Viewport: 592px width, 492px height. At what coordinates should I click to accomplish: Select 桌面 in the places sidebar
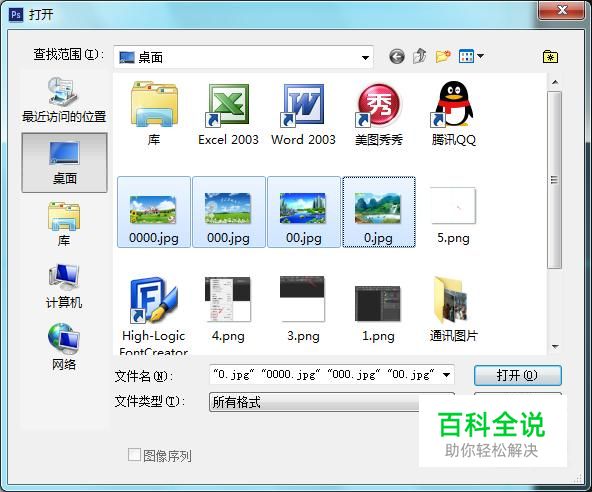click(64, 163)
